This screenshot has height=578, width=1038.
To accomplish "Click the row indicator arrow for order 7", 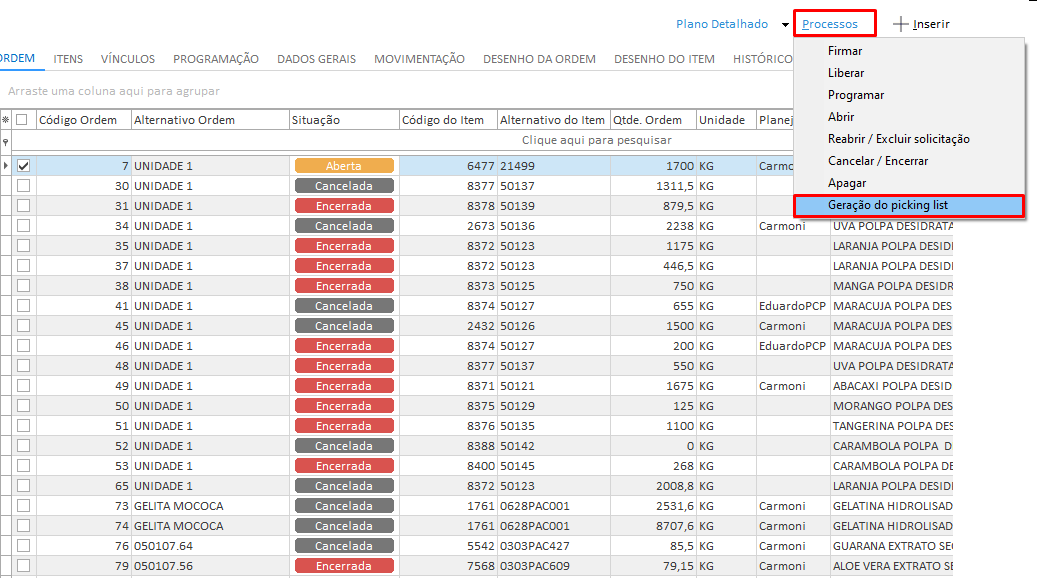I will point(6,166).
